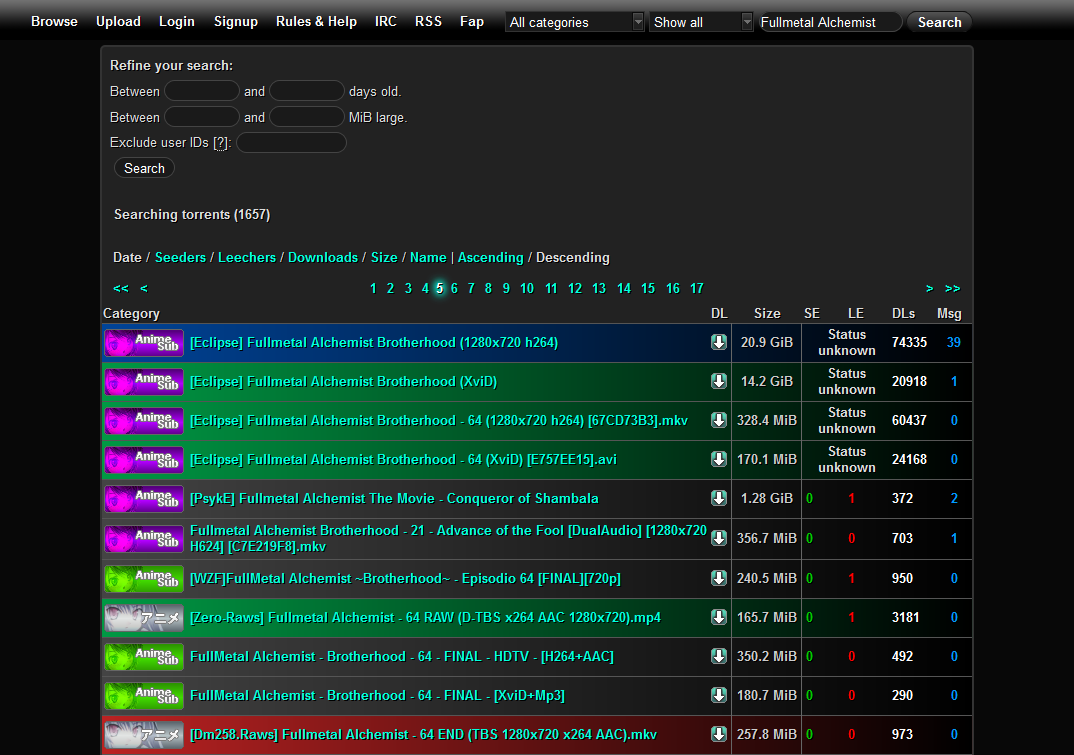Sort results by Name
1074x755 pixels.
point(428,258)
